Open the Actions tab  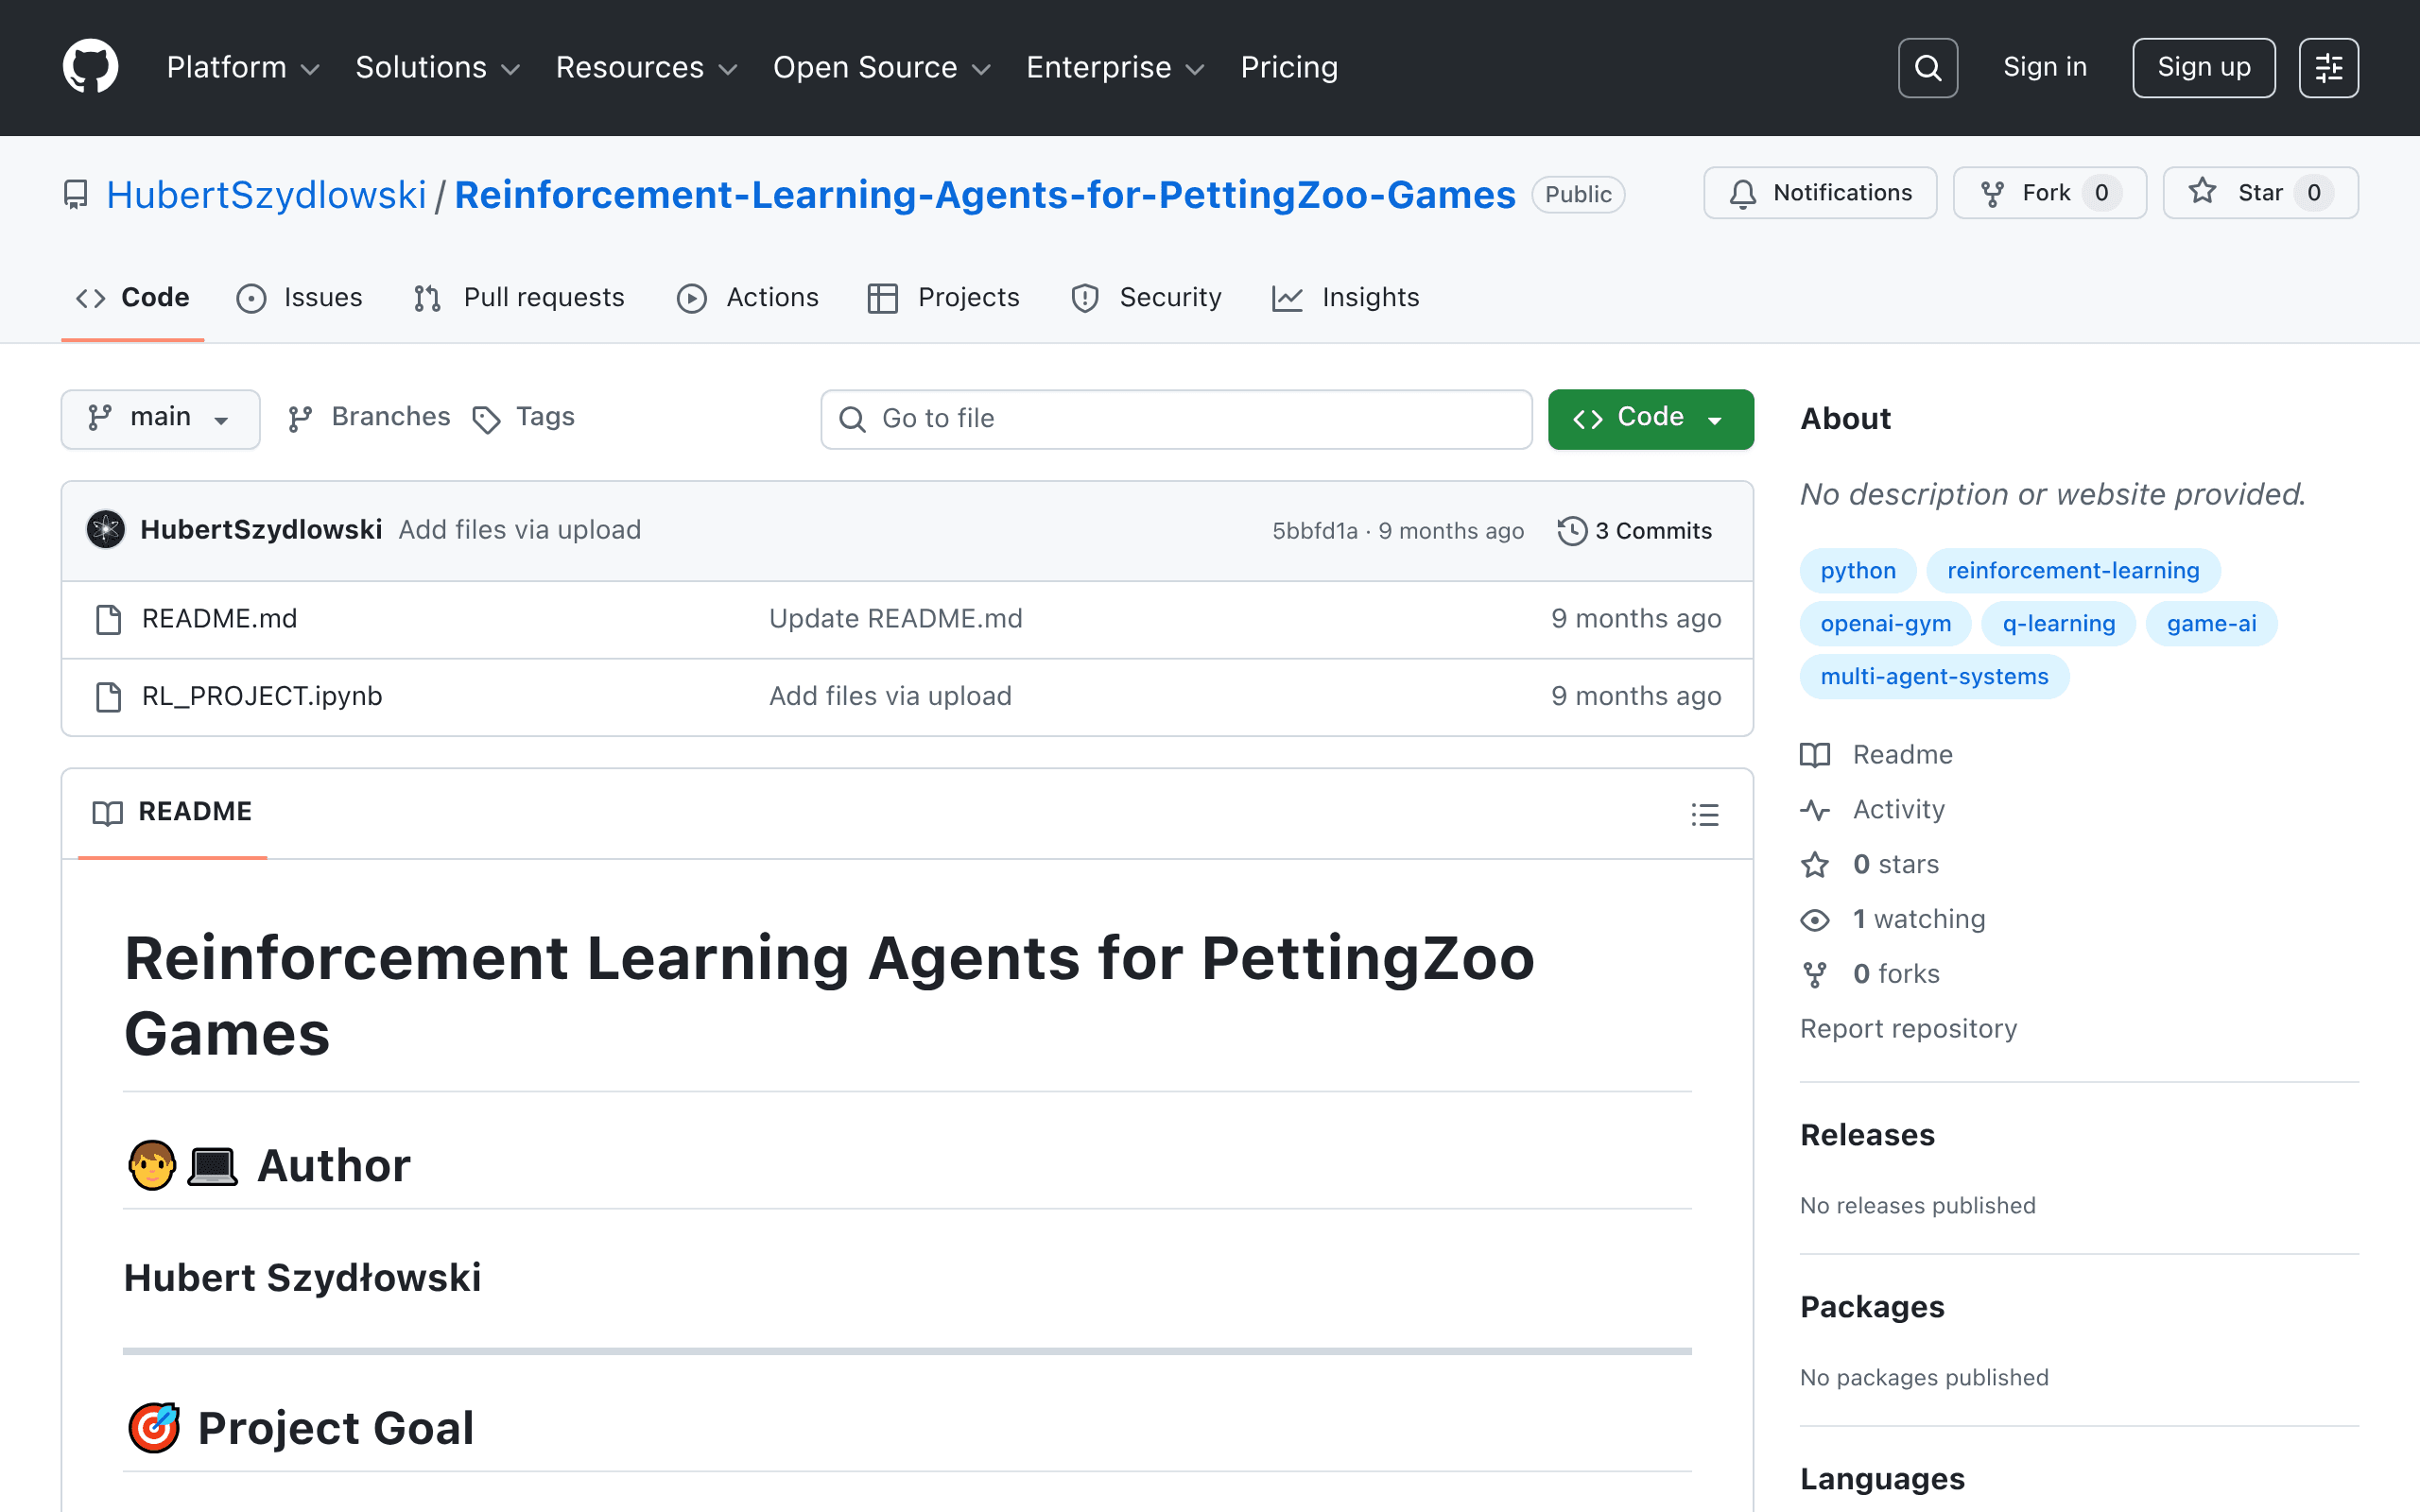click(747, 298)
